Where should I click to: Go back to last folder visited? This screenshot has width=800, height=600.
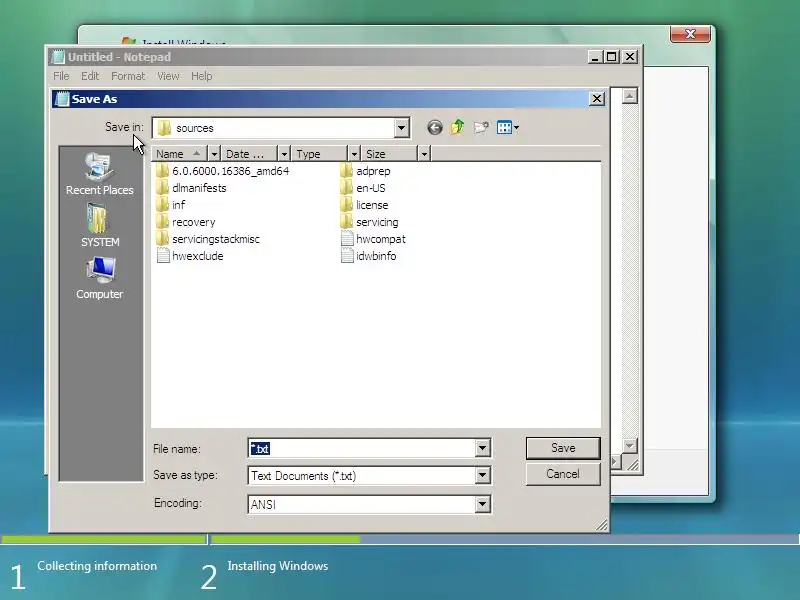[435, 128]
